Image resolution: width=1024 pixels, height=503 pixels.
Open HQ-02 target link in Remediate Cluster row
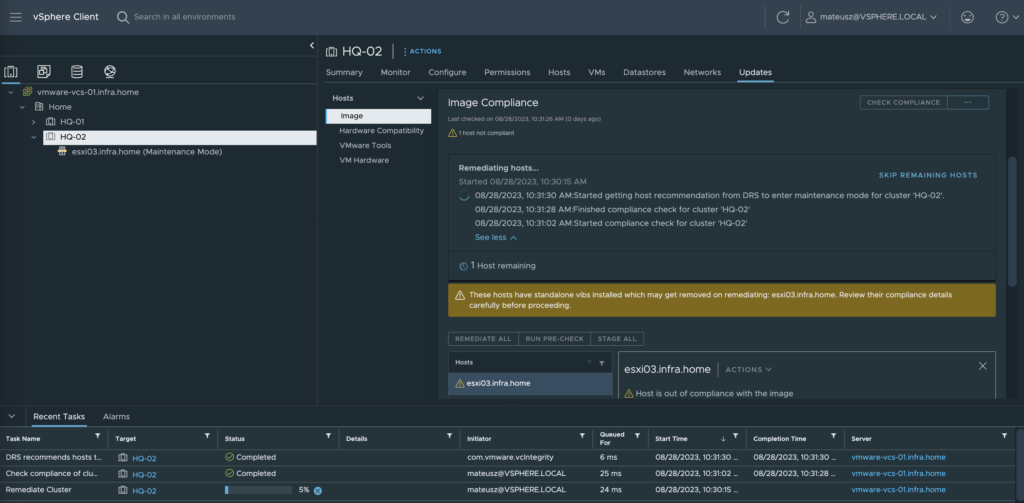144,491
